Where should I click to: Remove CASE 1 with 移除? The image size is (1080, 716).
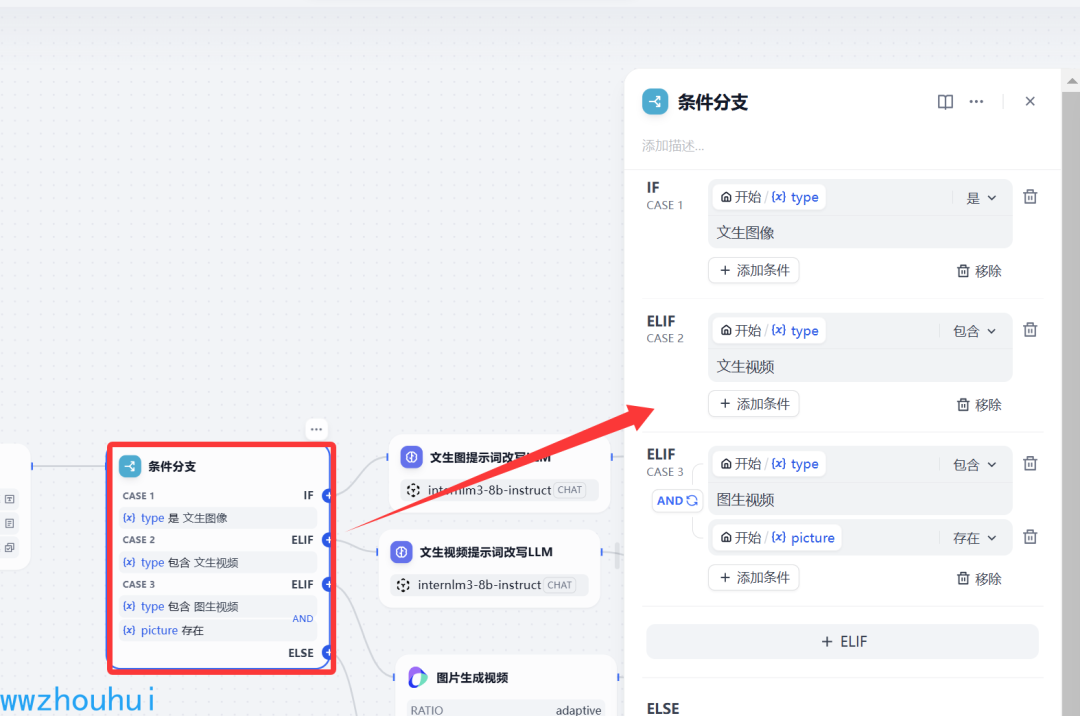[x=979, y=271]
